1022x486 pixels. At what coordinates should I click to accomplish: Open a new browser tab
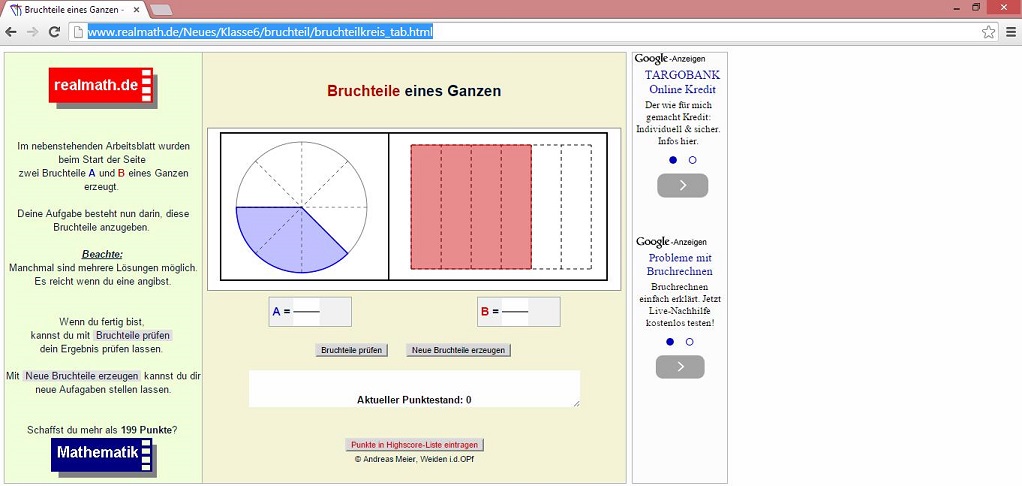(162, 9)
